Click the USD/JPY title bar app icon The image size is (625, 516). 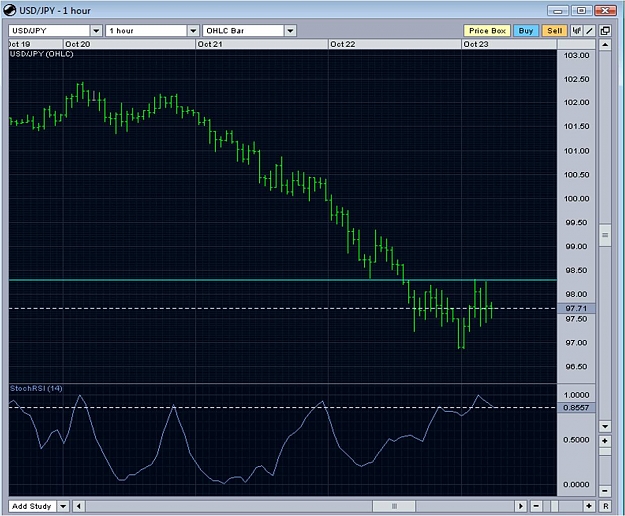tap(10, 10)
